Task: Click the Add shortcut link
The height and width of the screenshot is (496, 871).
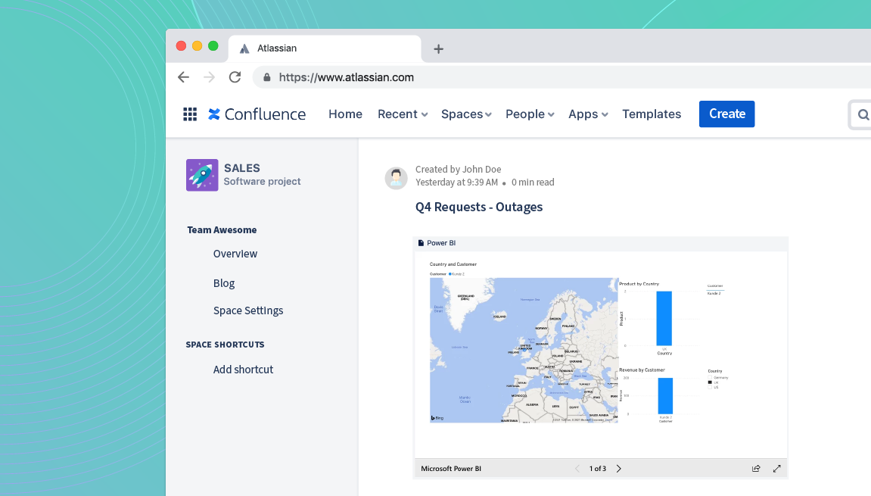Action: coord(243,369)
